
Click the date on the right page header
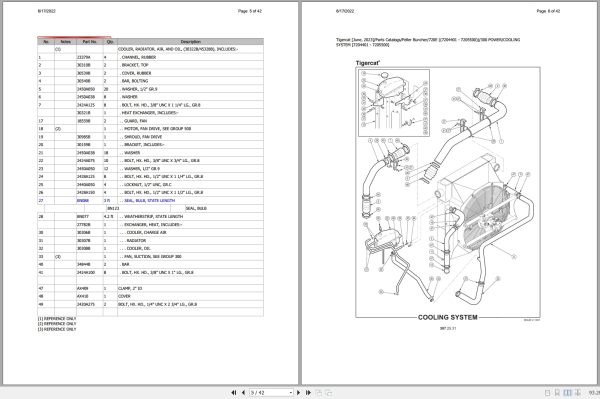[x=345, y=11]
